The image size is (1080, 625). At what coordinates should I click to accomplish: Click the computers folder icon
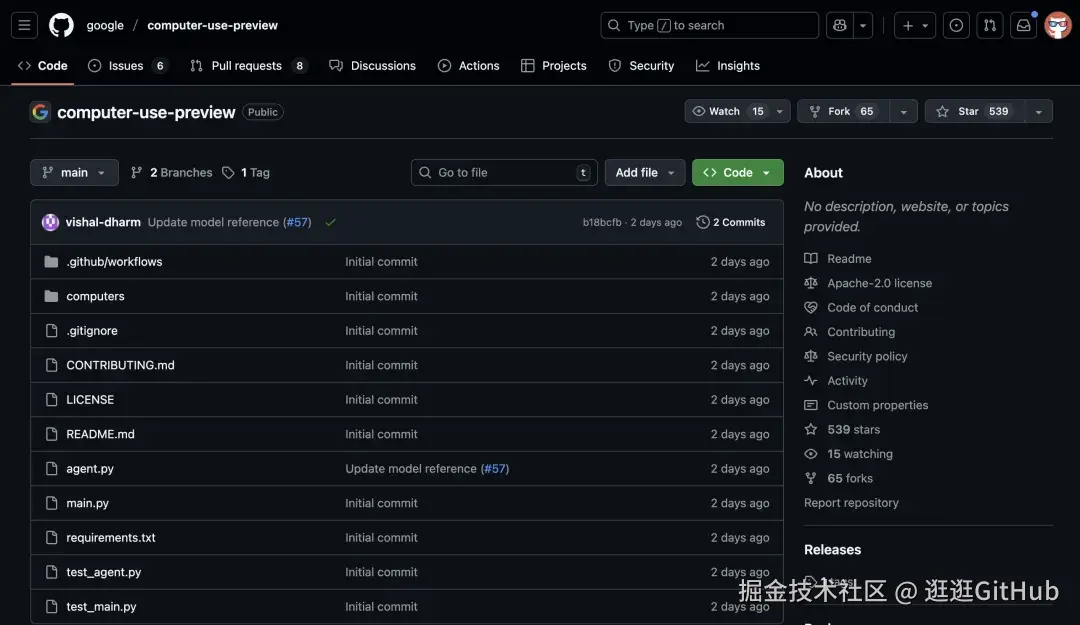click(51, 296)
